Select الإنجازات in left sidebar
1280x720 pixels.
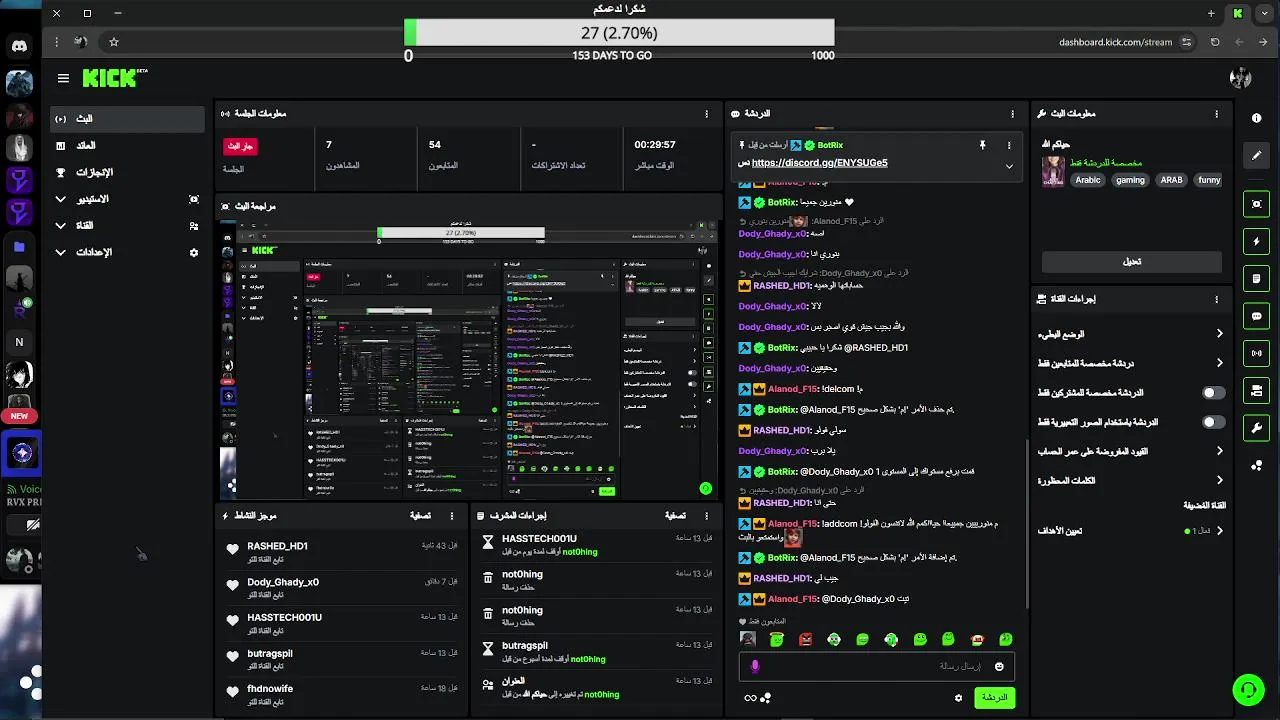pyautogui.click(x=127, y=172)
